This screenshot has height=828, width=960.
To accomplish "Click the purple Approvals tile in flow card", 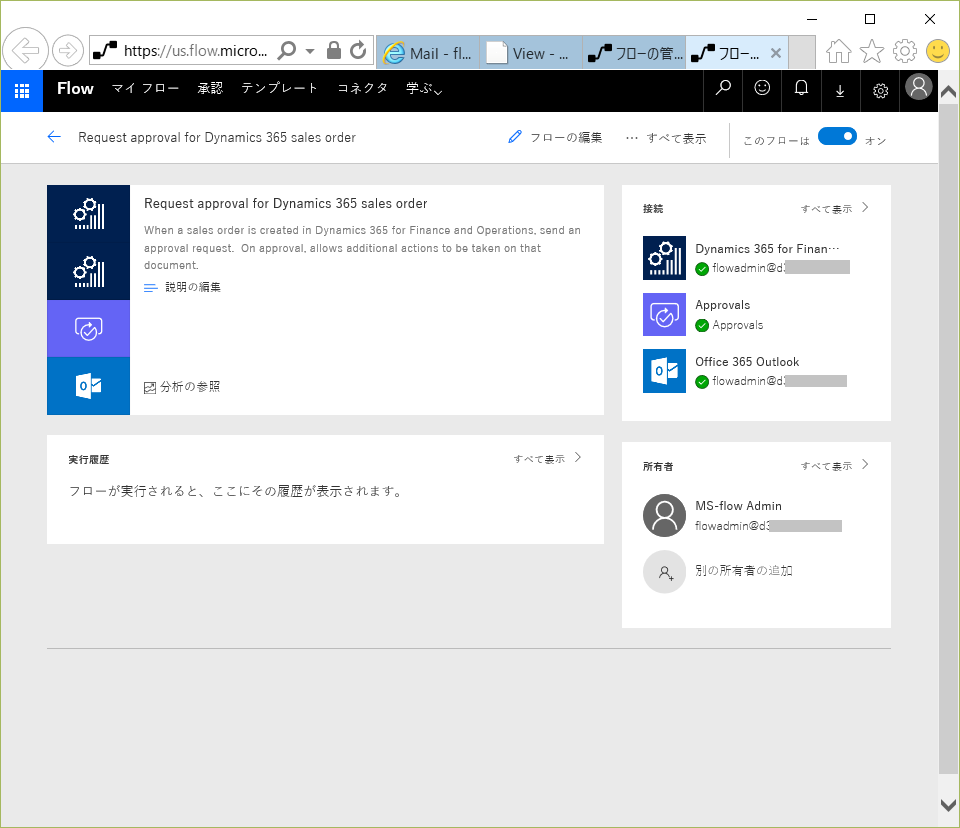I will point(89,329).
